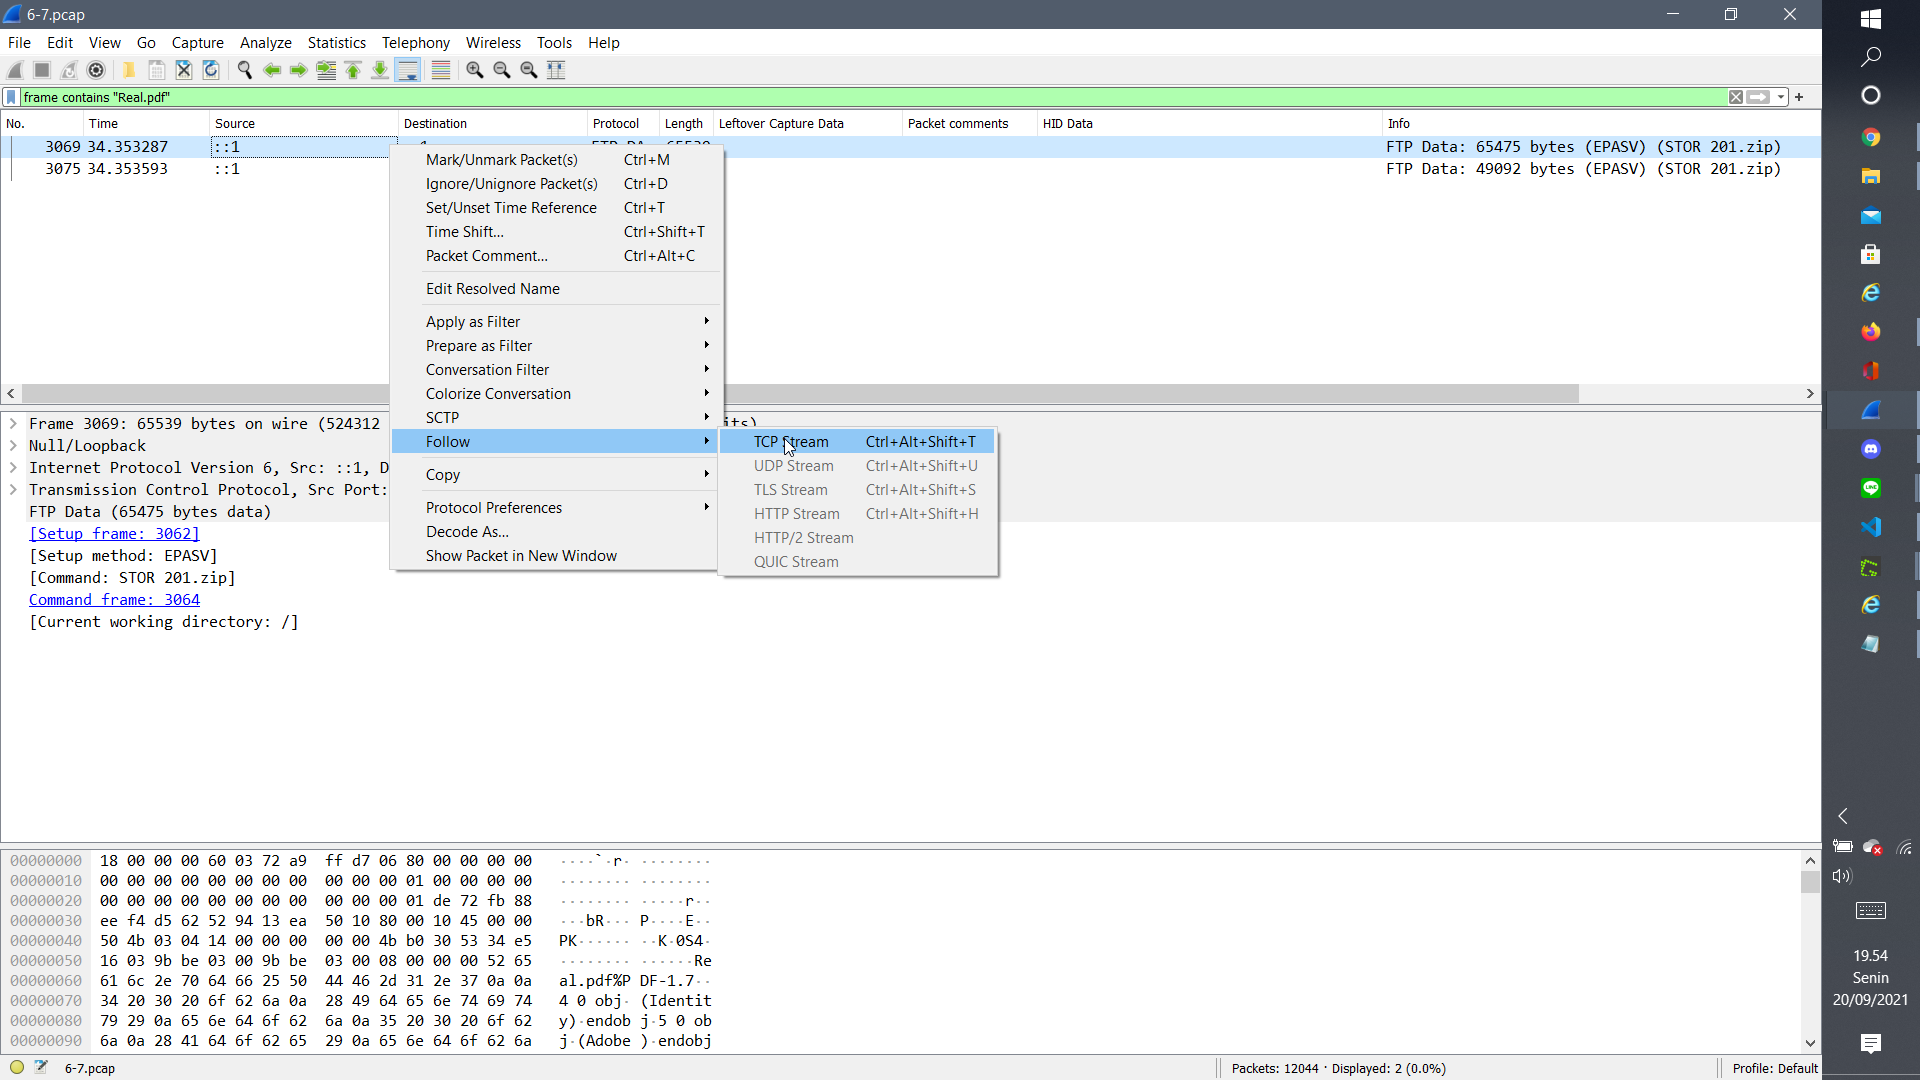Click the find packet magnifier icon
Viewport: 1920px width, 1080px height.
click(244, 70)
